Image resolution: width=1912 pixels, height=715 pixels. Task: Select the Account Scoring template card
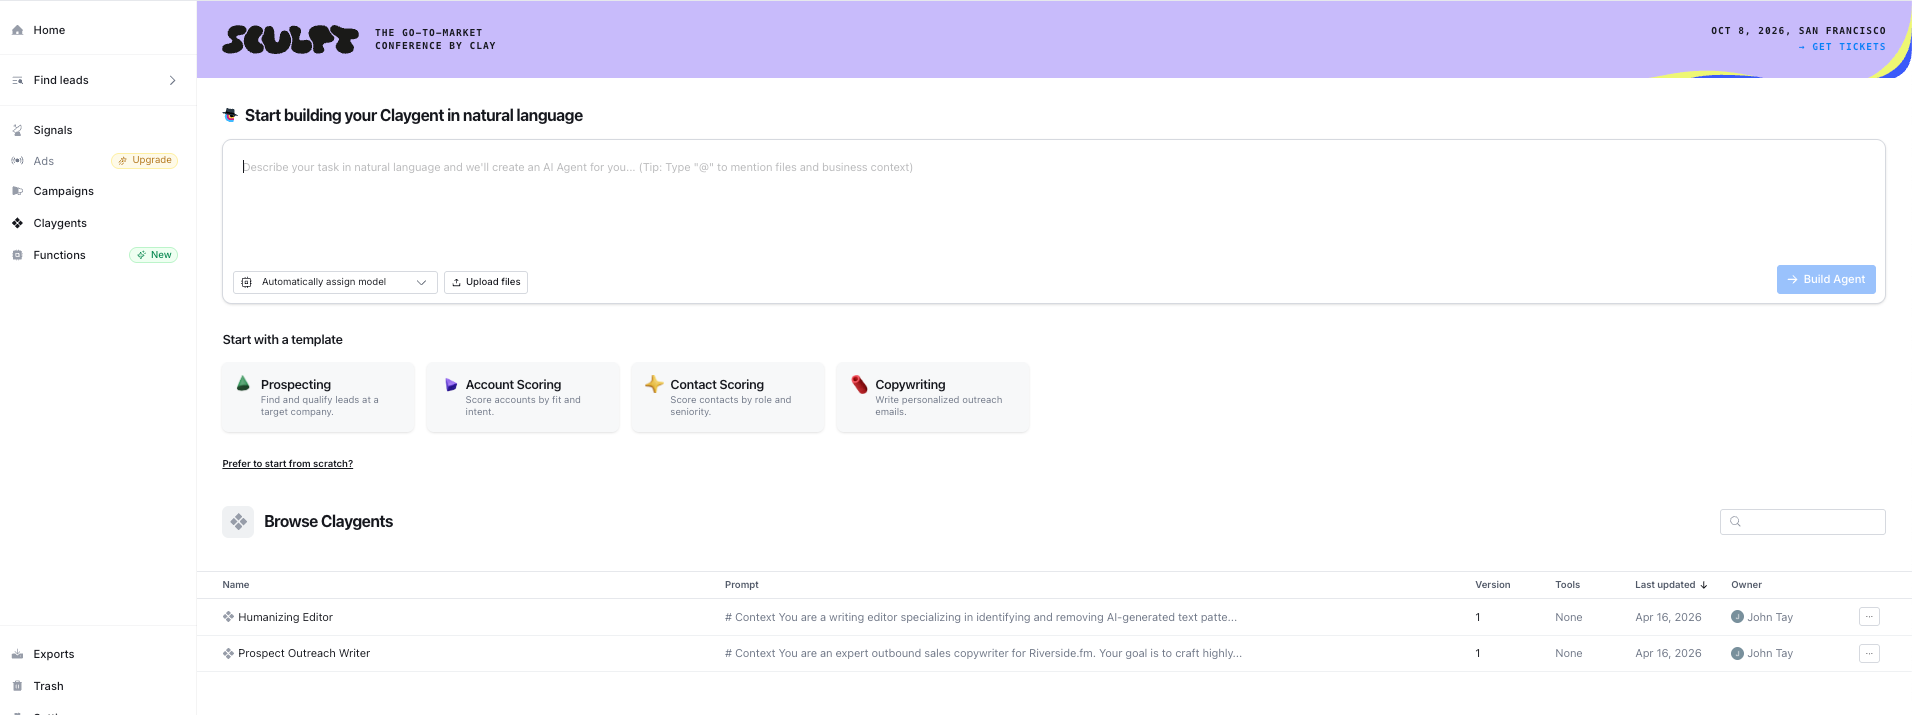523,397
